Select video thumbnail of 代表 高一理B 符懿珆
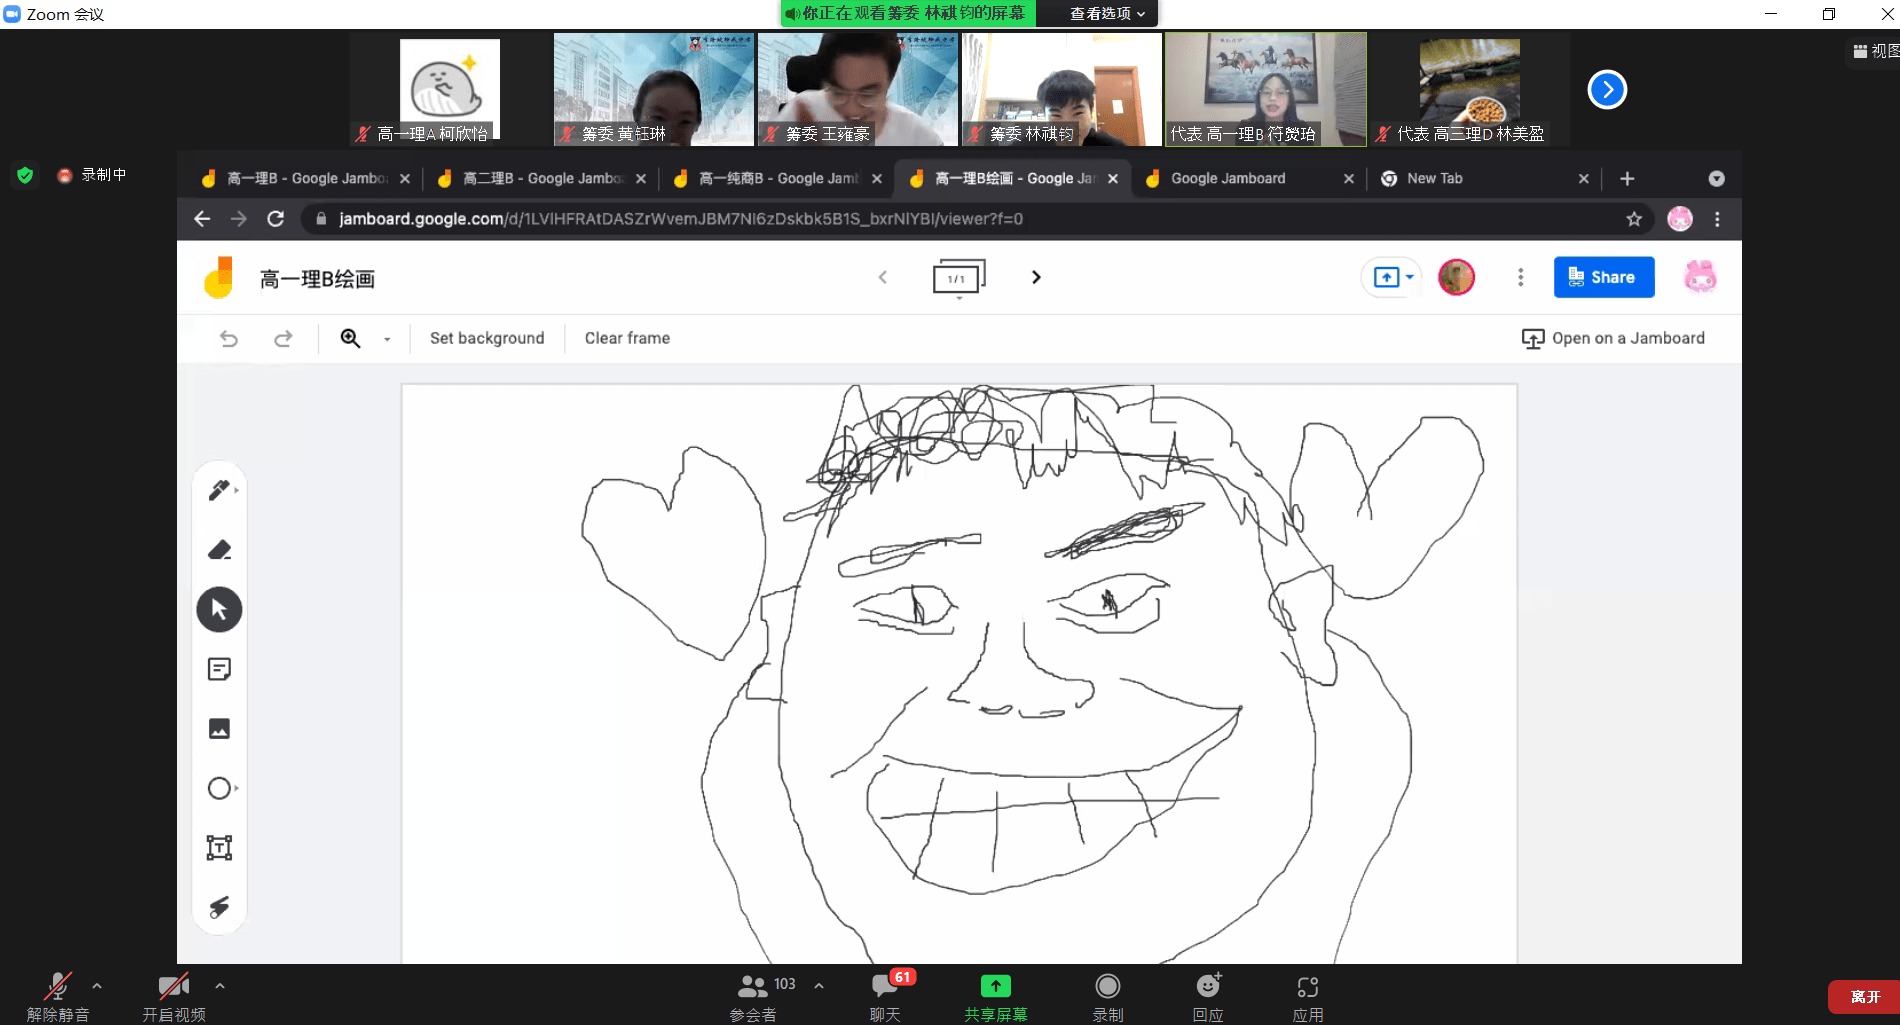Screen dimensions: 1900x1025 coord(1266,89)
